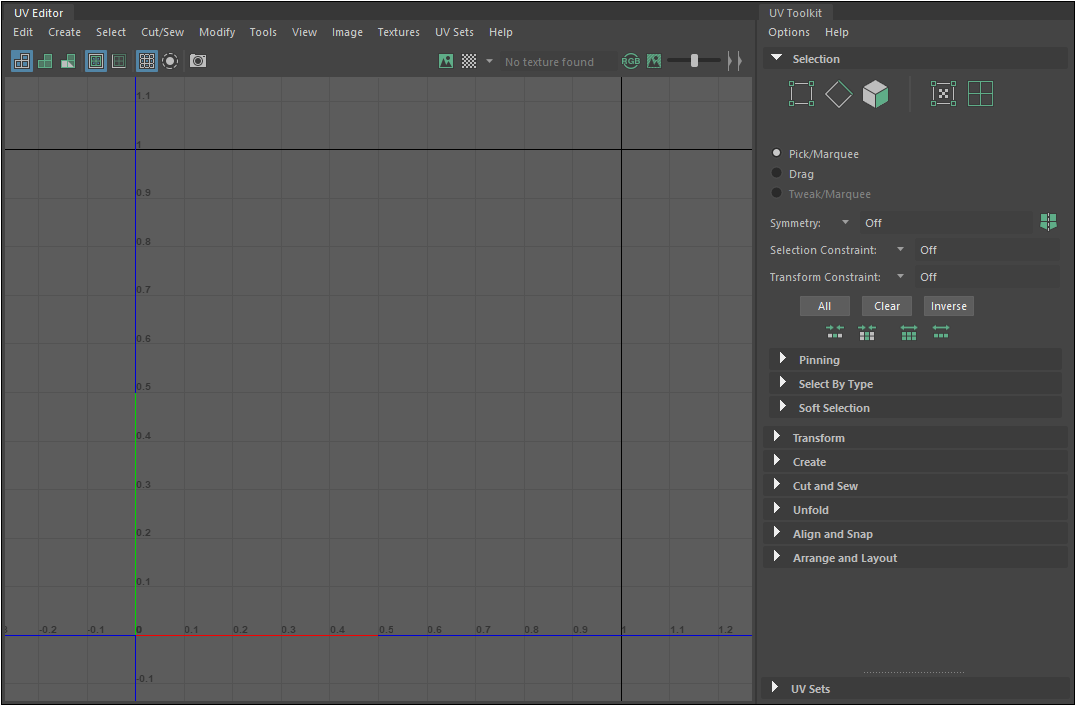This screenshot has width=1076, height=706.
Task: Select the Edge selection mode icon
Action: pyautogui.click(x=838, y=94)
